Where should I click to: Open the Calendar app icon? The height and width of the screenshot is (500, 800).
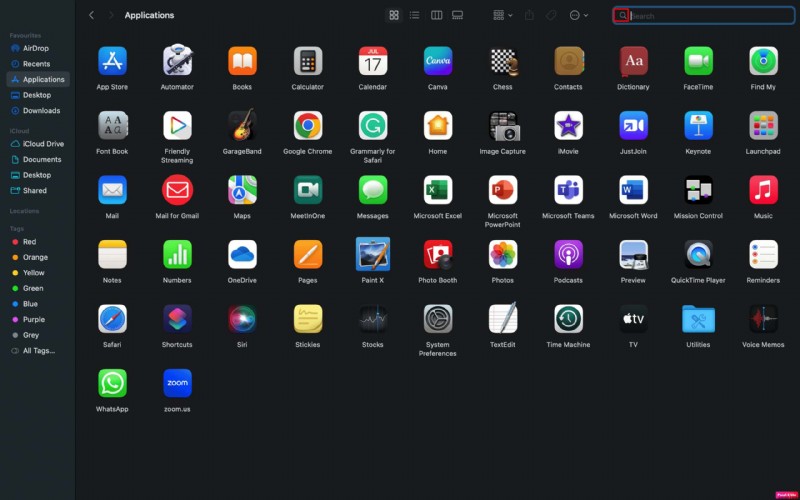[372, 61]
